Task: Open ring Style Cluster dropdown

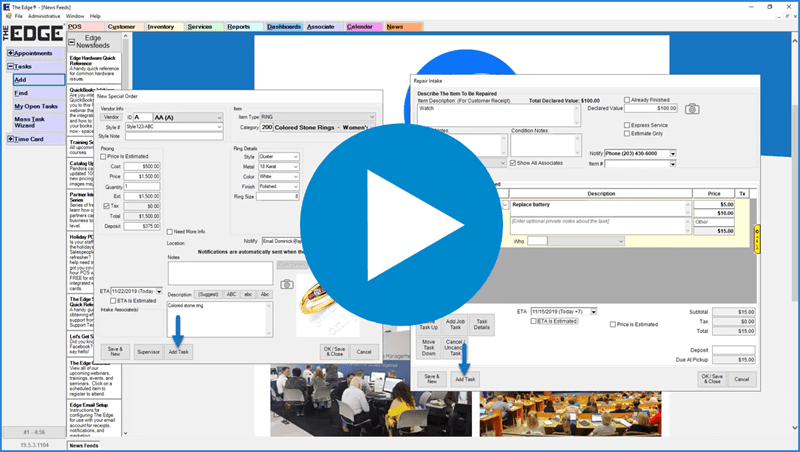Action: [x=295, y=157]
